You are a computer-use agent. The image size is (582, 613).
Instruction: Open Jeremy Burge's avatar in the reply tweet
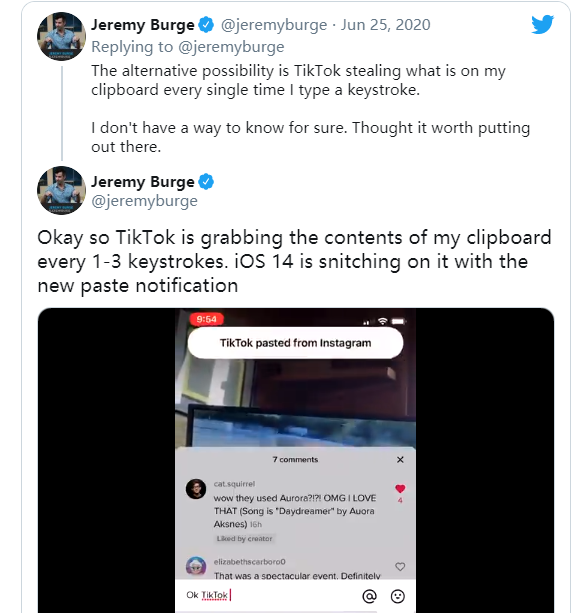click(61, 36)
